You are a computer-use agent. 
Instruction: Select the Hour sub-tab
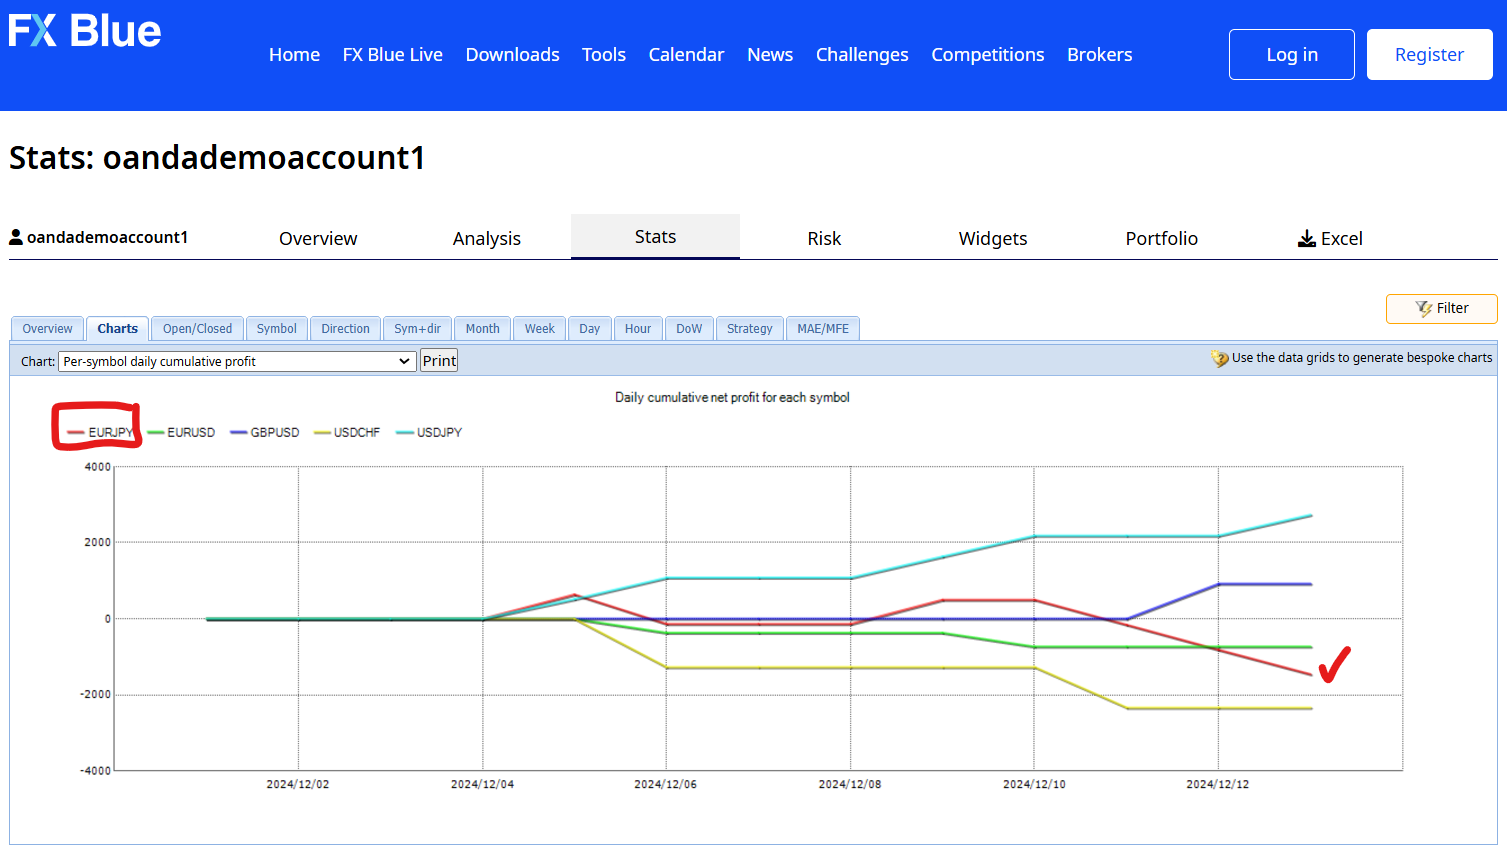click(x=638, y=329)
